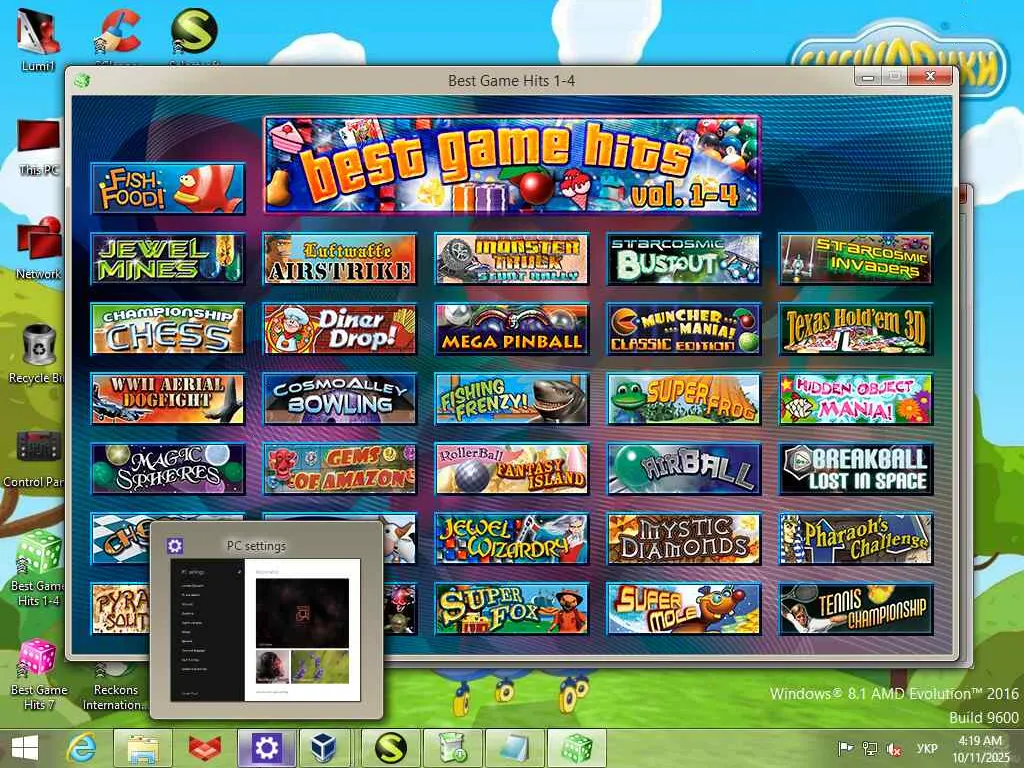Launch Magic Spheres game tile
This screenshot has height=768, width=1024.
pyautogui.click(x=168, y=469)
